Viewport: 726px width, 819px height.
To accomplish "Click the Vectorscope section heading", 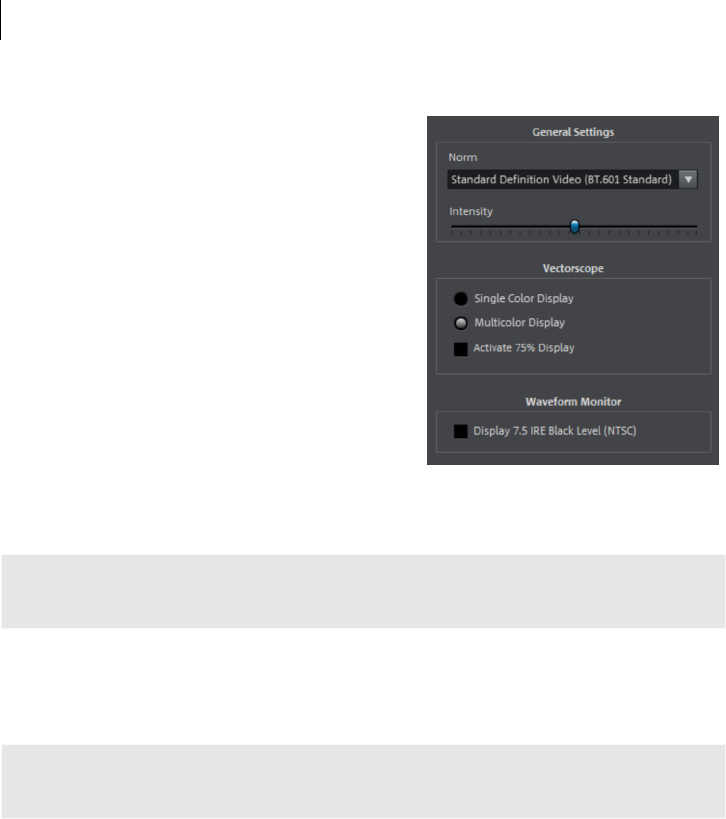I will click(573, 268).
